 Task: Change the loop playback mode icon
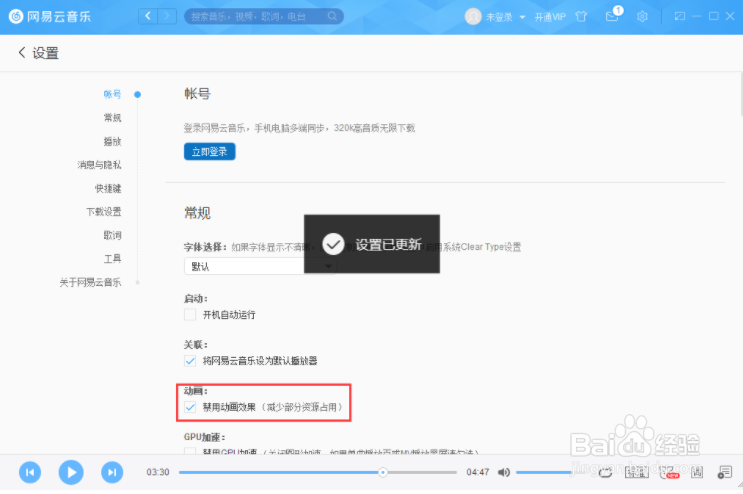(605, 472)
